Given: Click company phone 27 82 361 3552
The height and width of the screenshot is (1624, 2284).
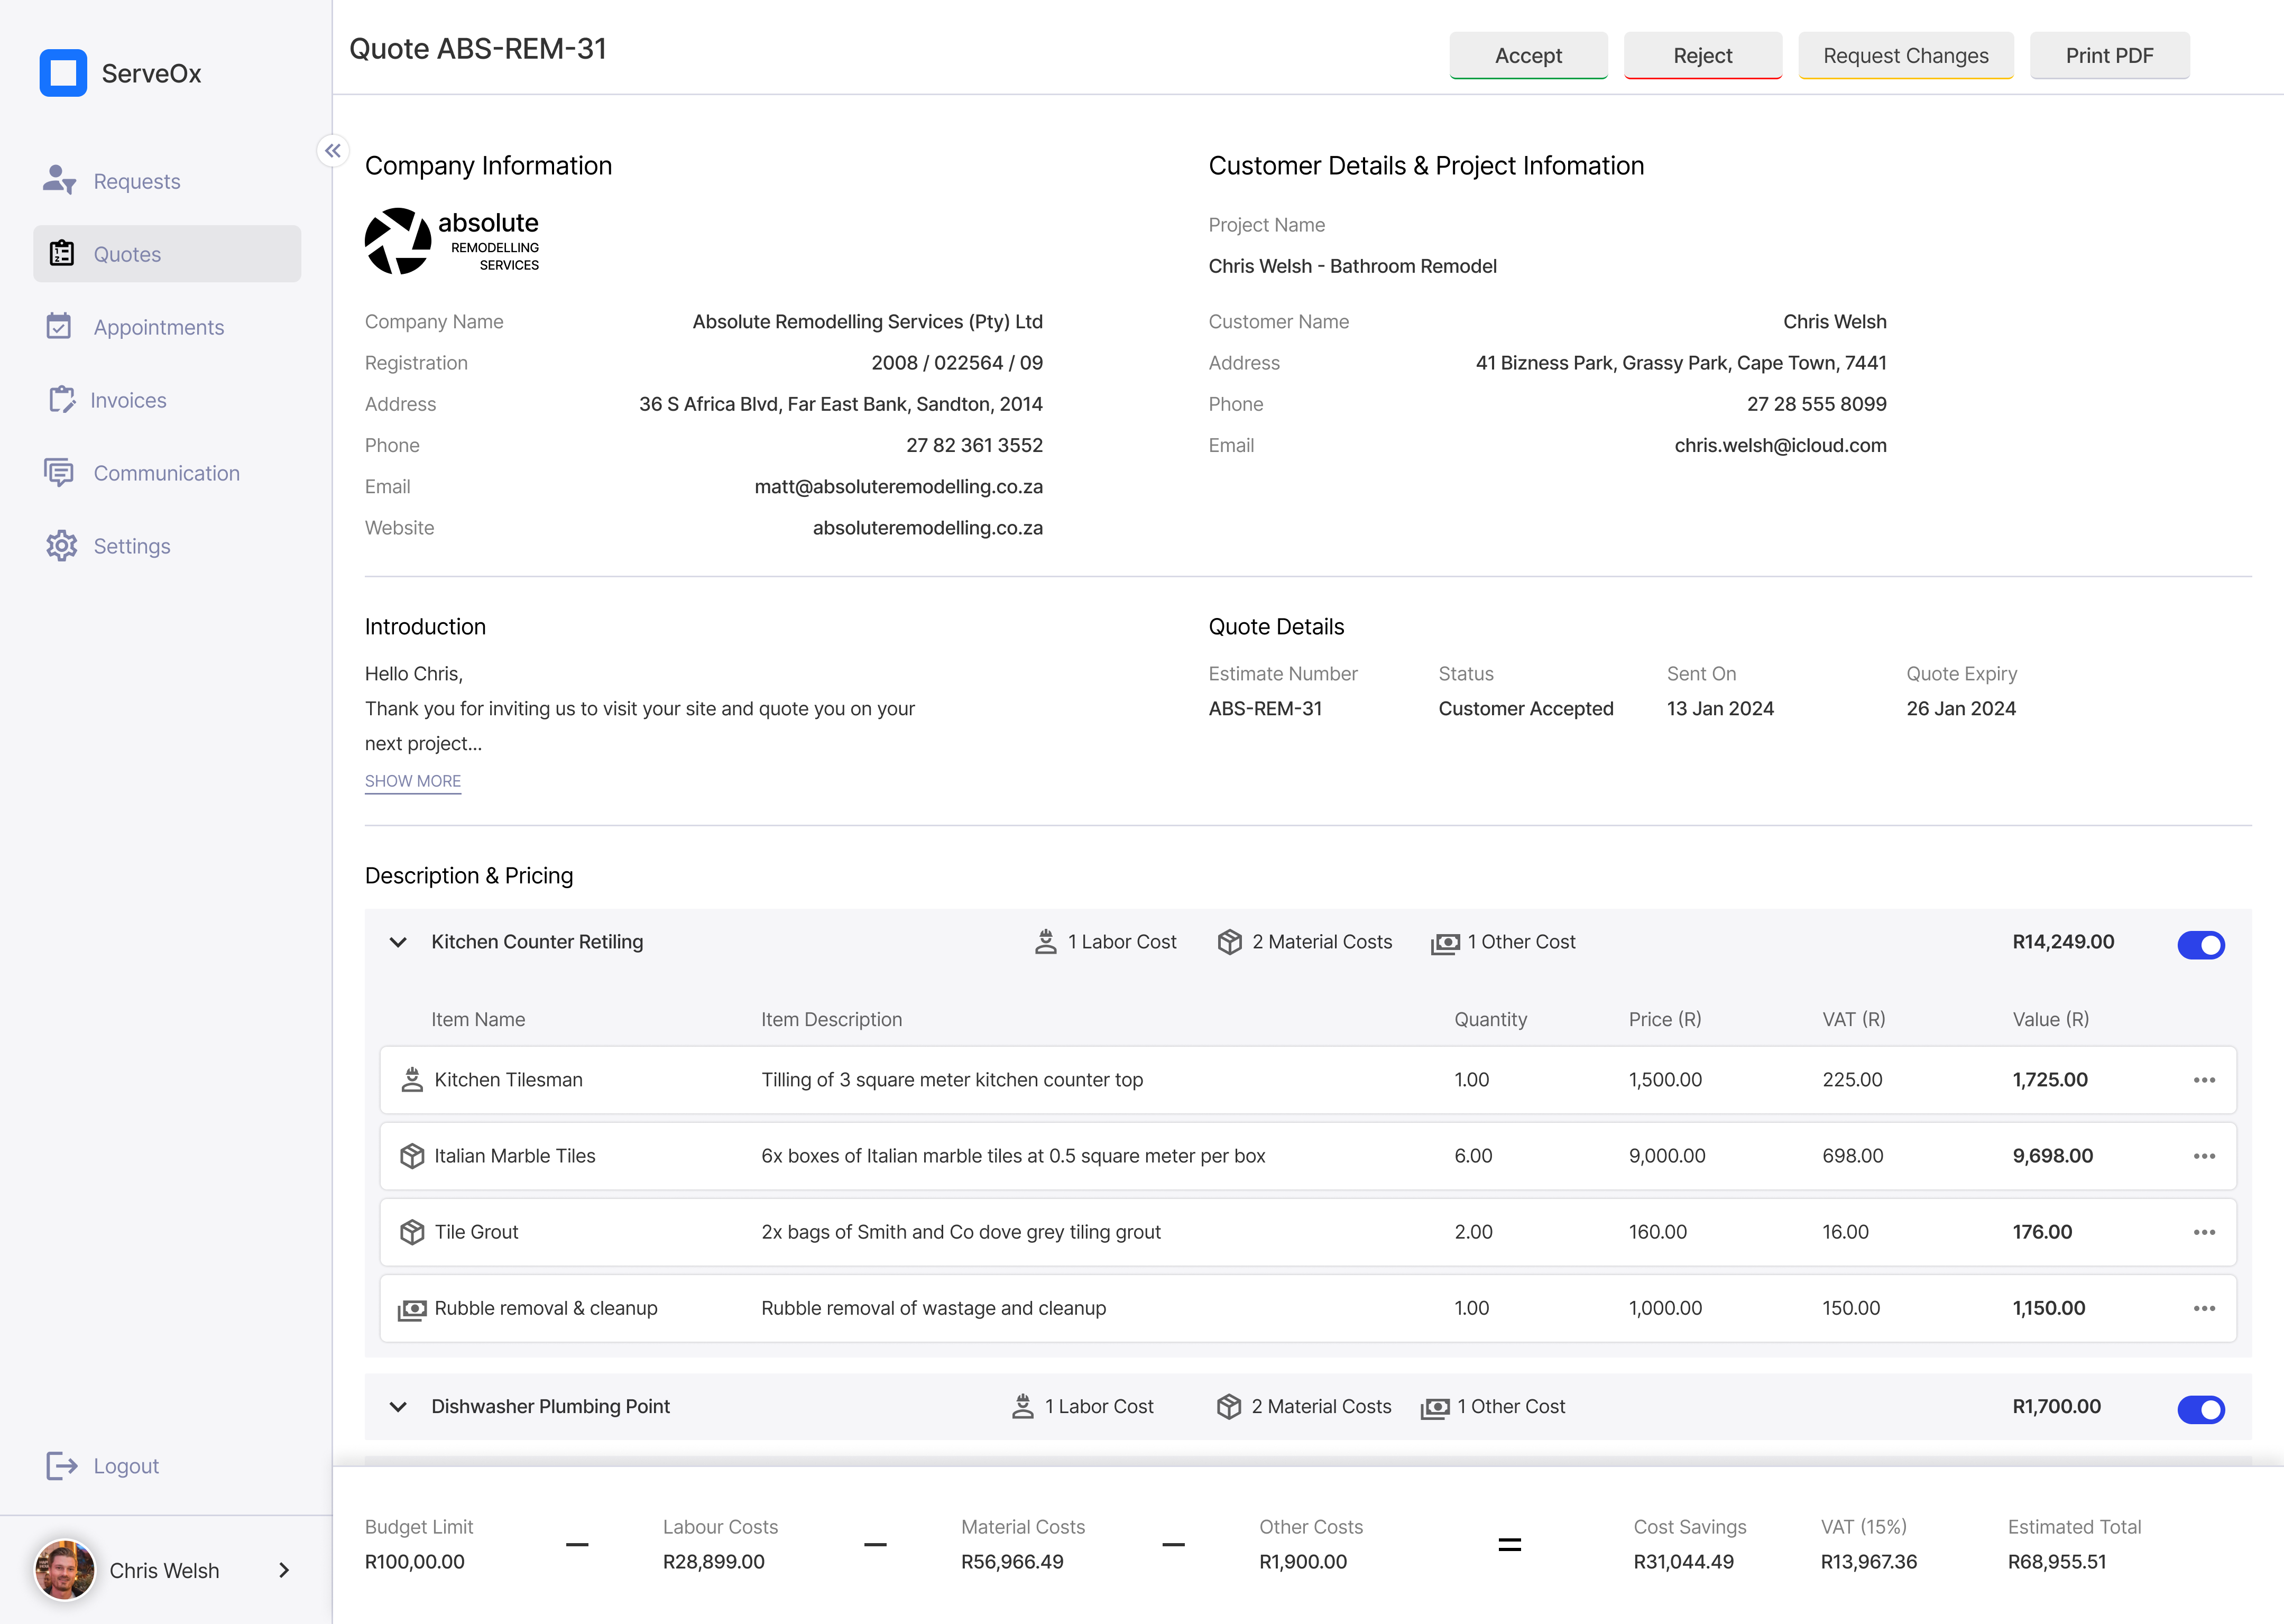Looking at the screenshot, I should 974,446.
